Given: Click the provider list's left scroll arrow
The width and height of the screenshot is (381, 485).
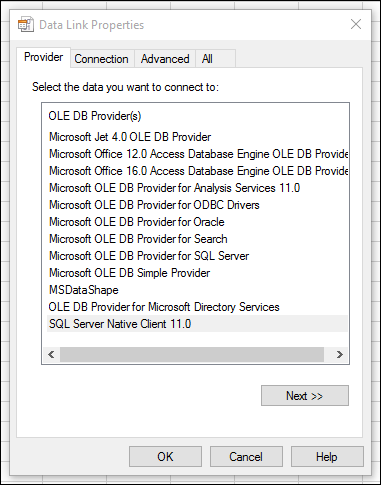Looking at the screenshot, I should tap(51, 354).
